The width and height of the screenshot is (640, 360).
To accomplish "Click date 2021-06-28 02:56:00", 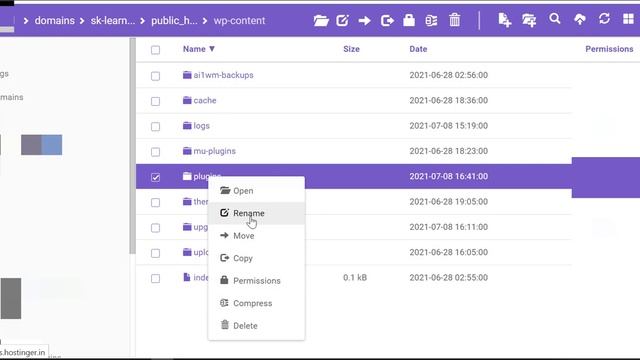I will 449,75.
